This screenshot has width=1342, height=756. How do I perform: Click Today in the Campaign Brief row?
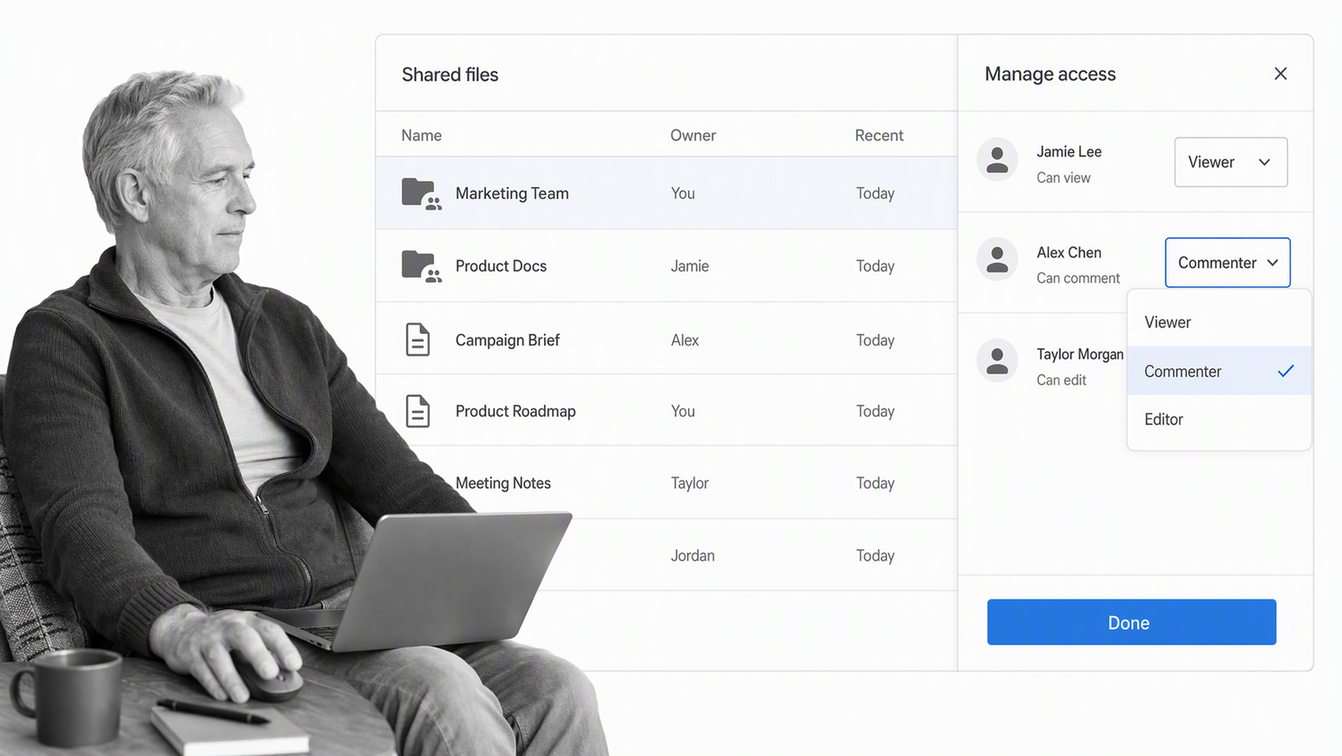[875, 340]
